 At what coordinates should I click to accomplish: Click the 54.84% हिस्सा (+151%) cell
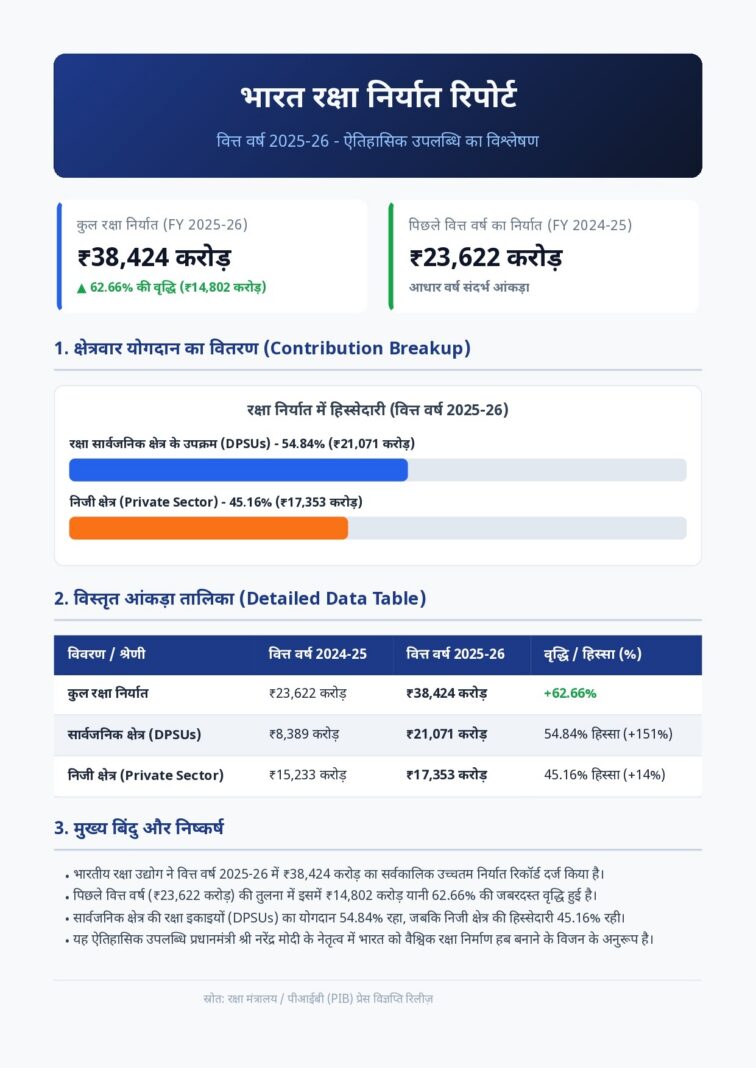608,734
